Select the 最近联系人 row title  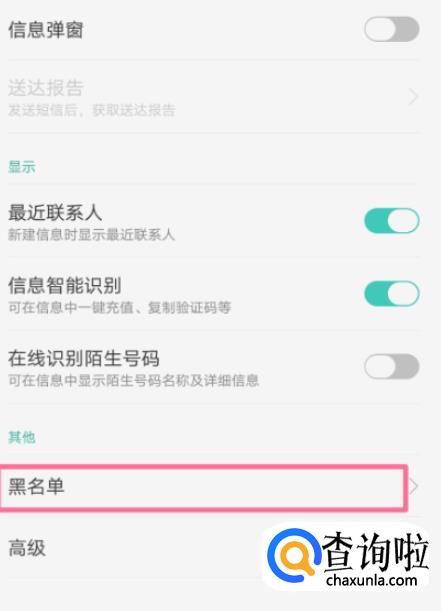click(55, 213)
